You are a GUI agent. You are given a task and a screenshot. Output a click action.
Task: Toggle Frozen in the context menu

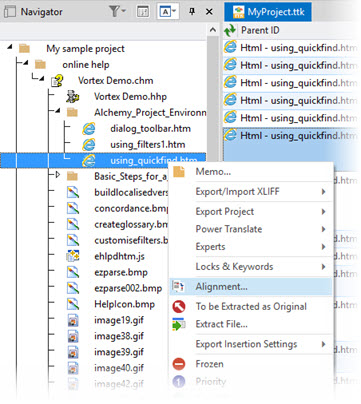(251, 364)
